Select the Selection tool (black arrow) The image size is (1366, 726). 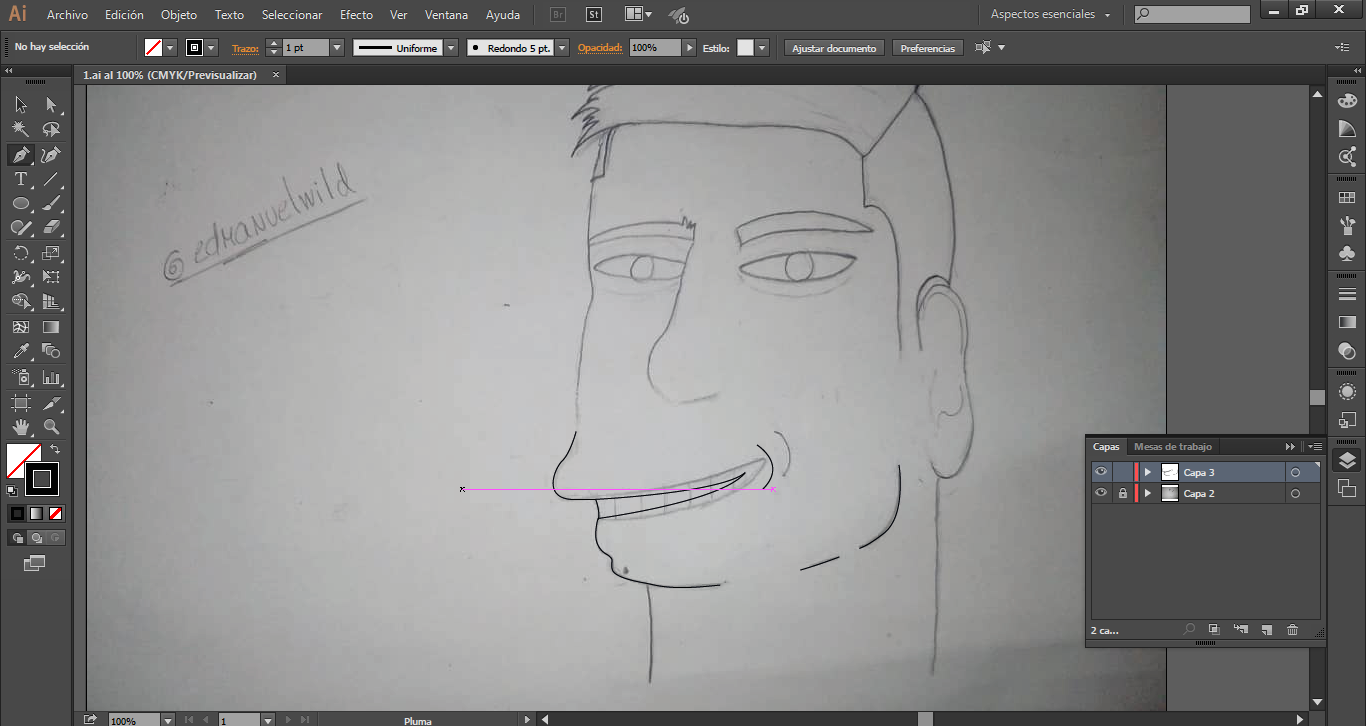coord(21,104)
